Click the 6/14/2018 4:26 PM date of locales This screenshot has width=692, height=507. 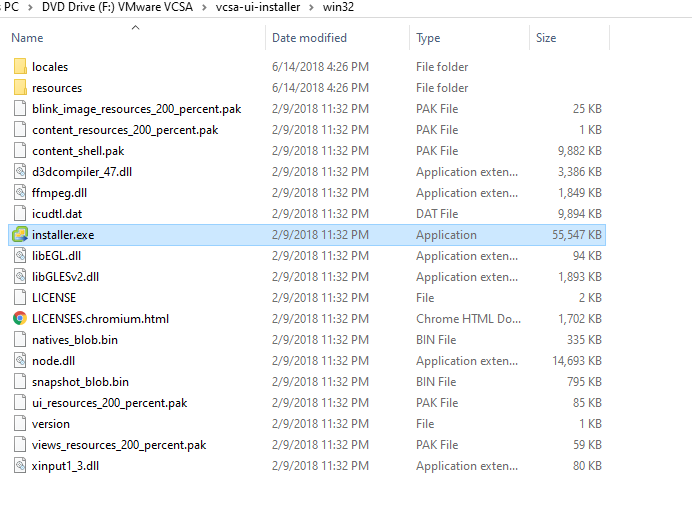(x=320, y=67)
